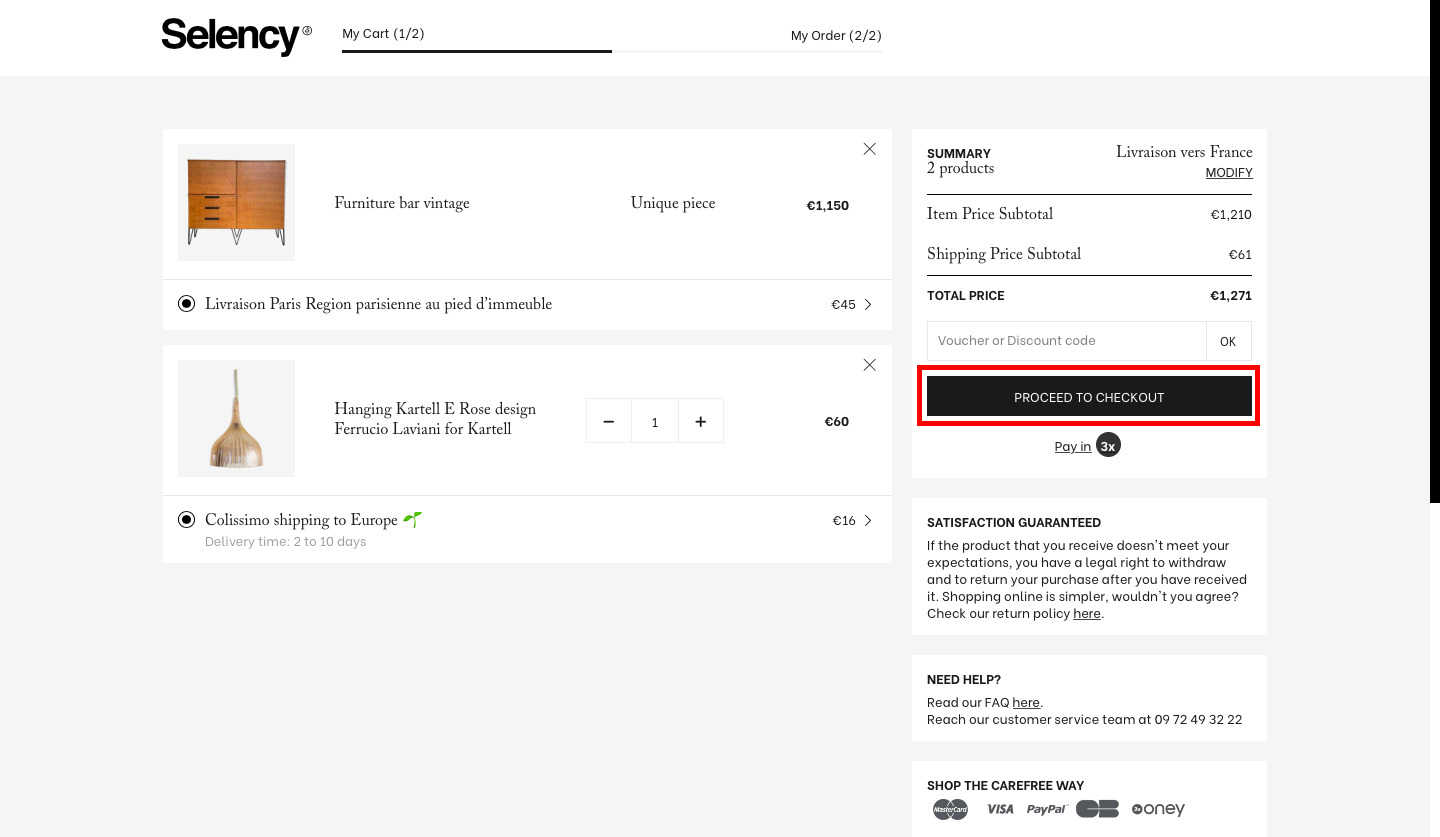This screenshot has width=1440, height=837.
Task: Click the page vertical scrollbar
Action: (x=1435, y=251)
